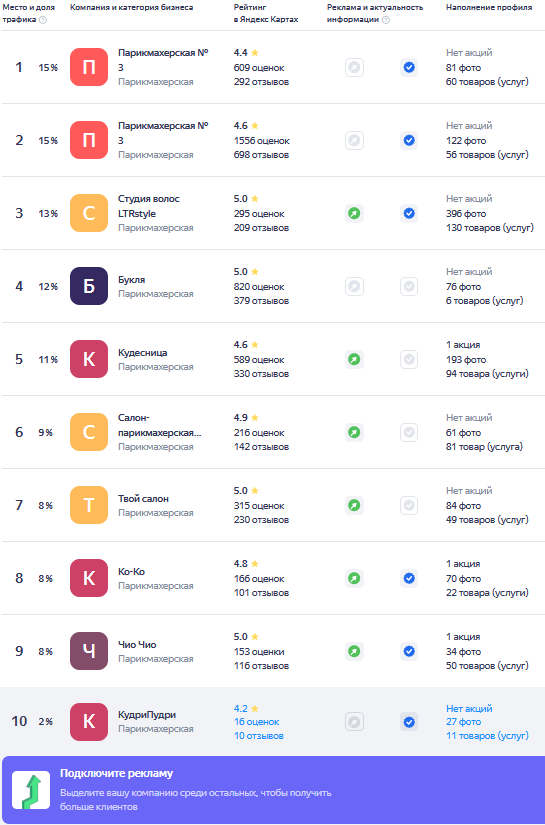Click the dark 'Б' logo of Букля
This screenshot has width=545, height=825.
[x=89, y=286]
